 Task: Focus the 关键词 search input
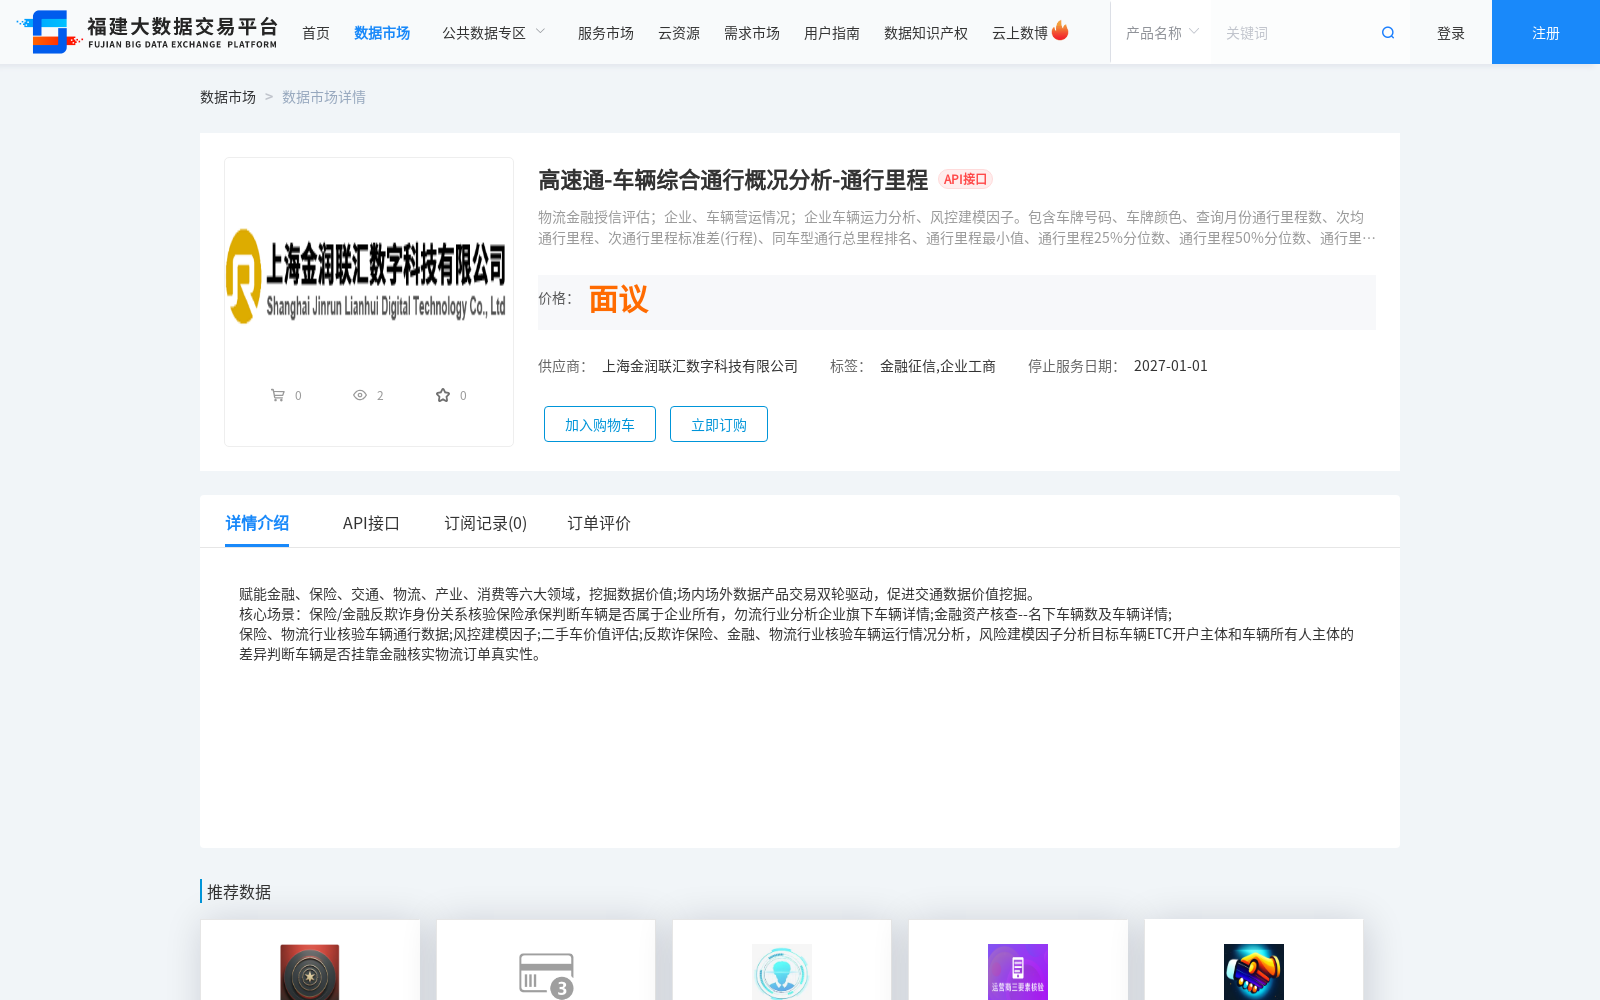coord(1295,33)
